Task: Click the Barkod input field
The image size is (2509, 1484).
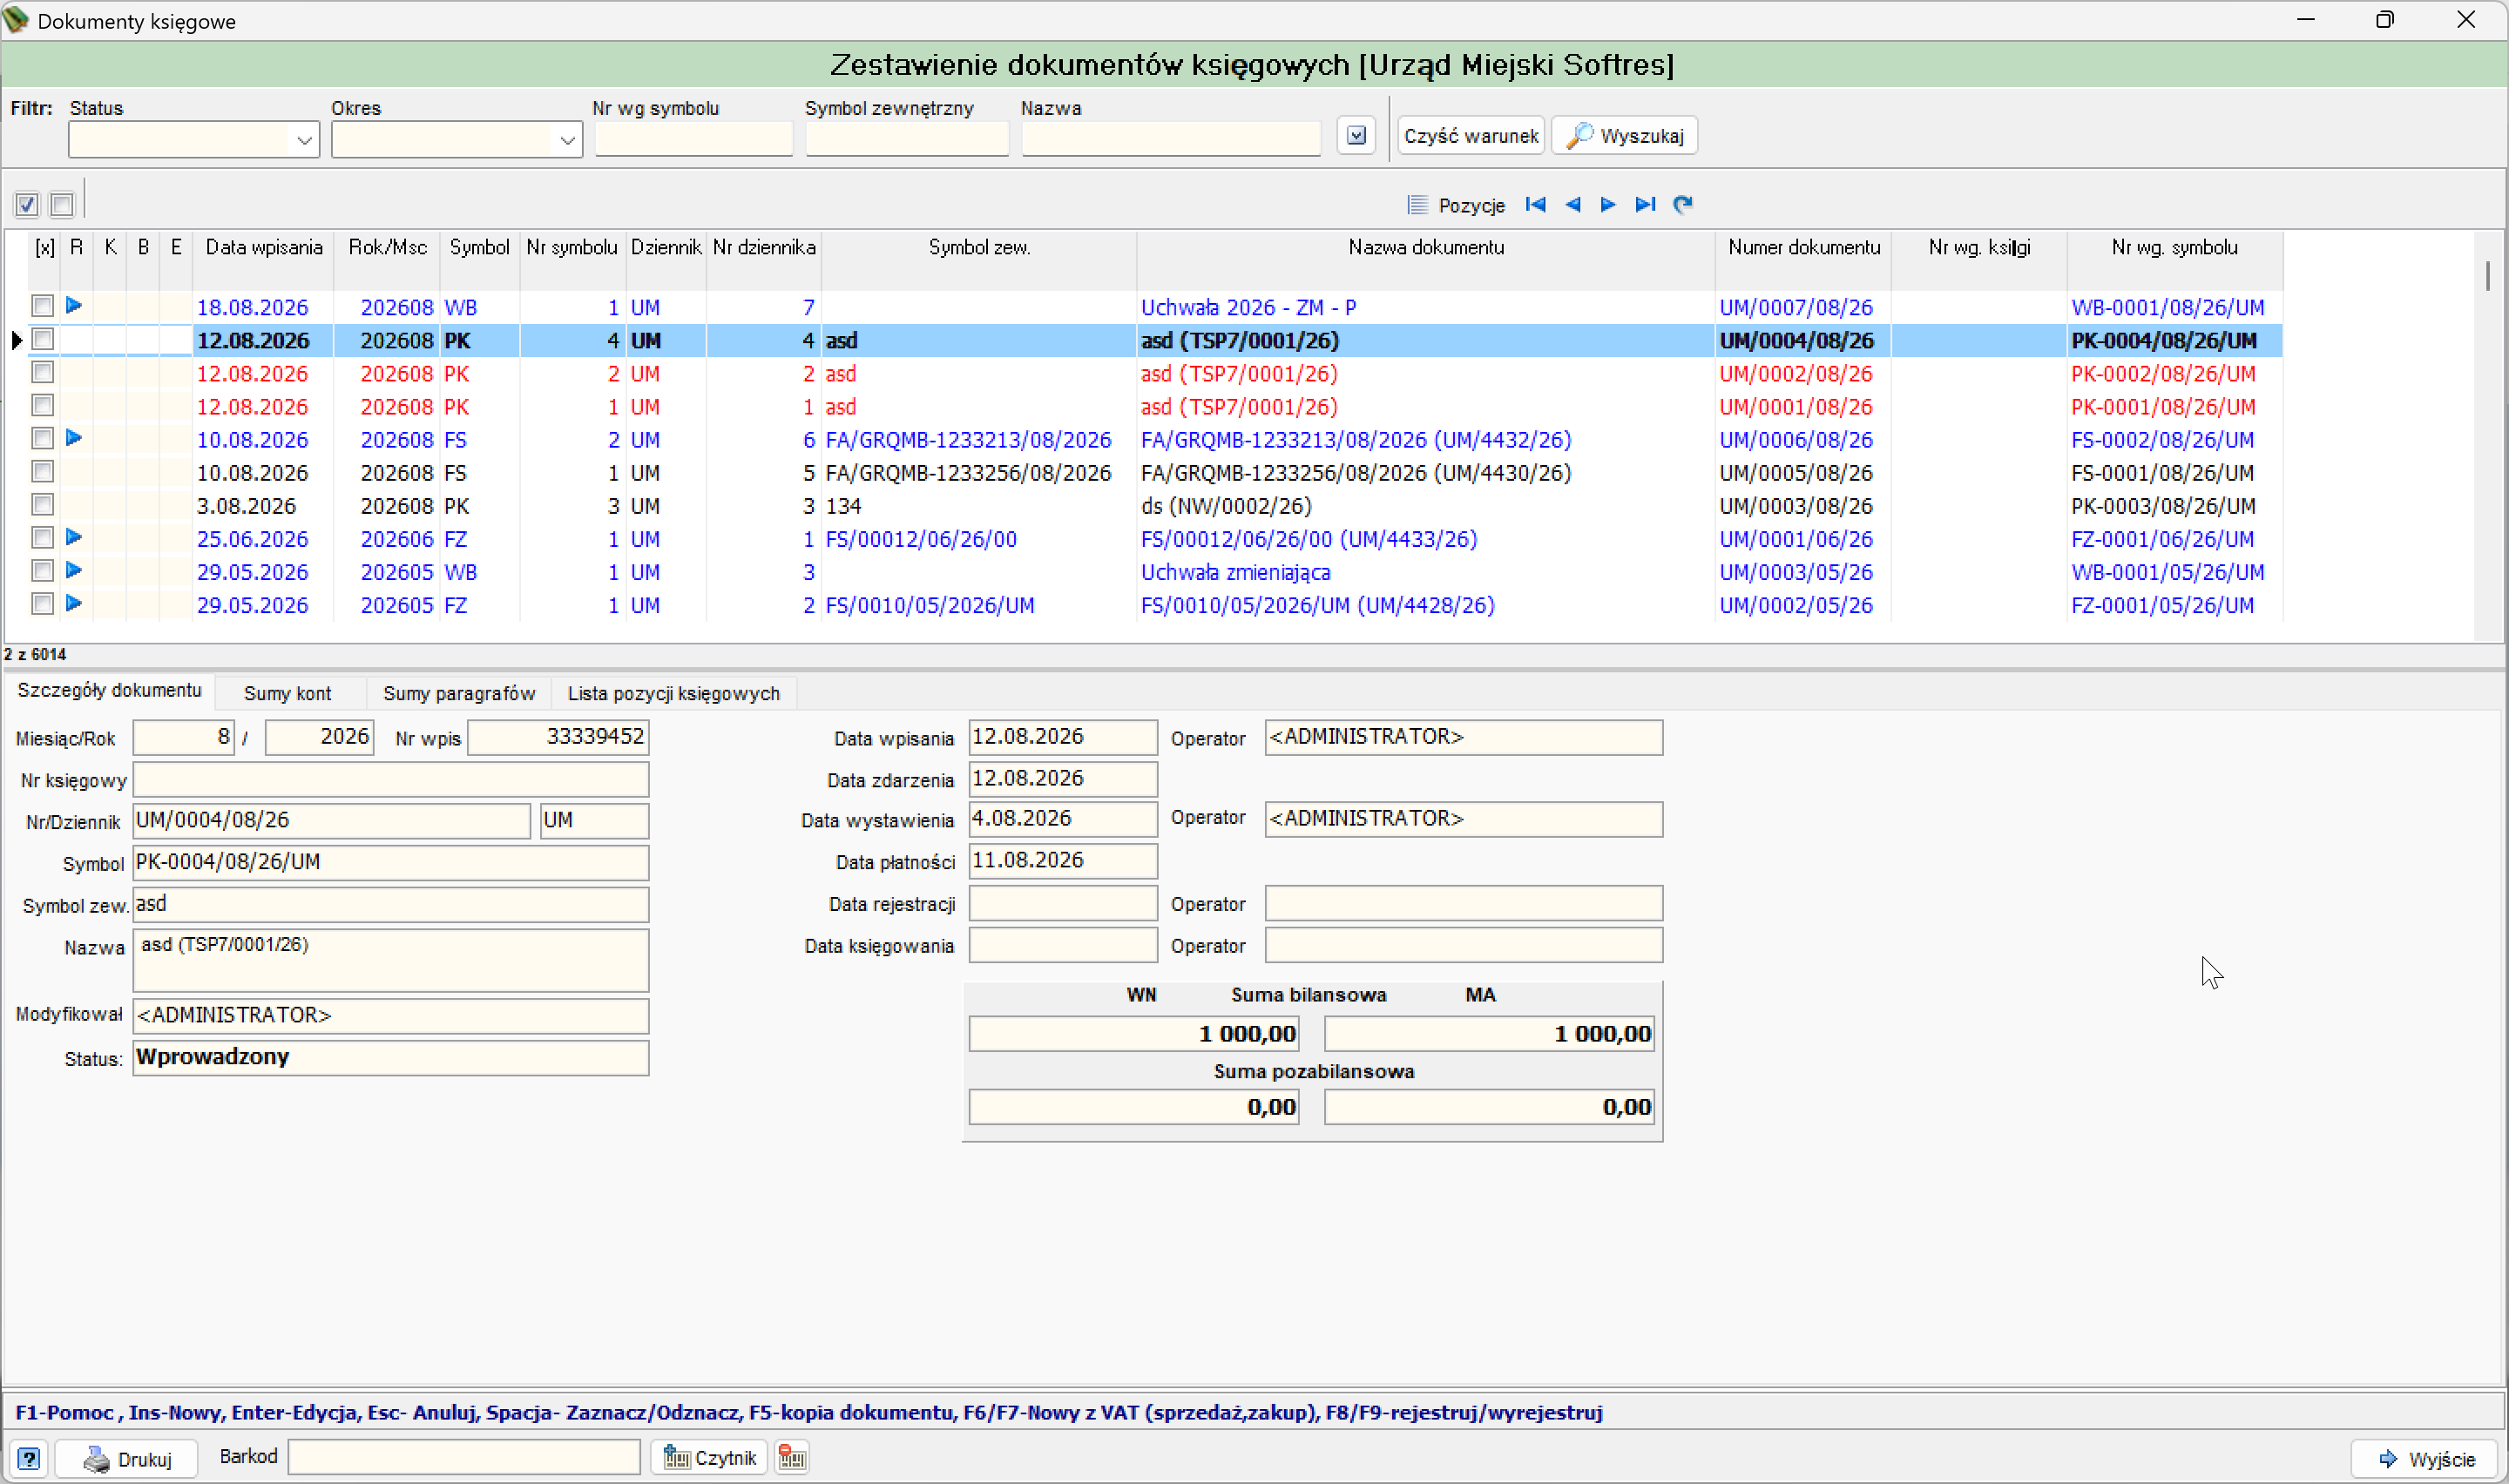Action: click(x=464, y=1458)
